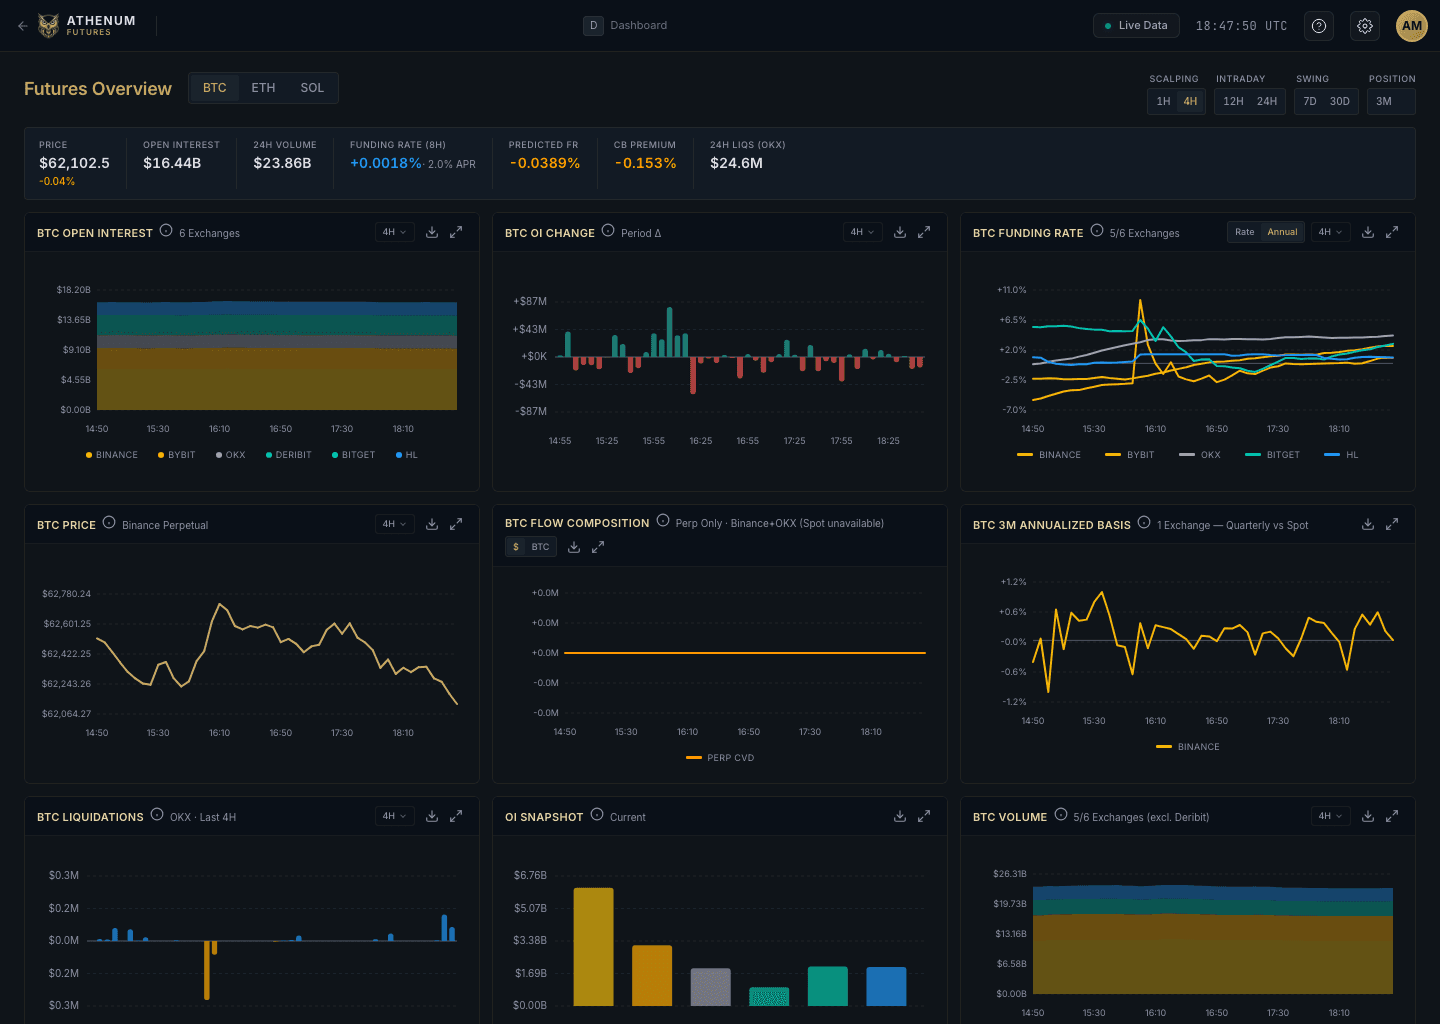Toggle Deribit series in Open Interest legend
1440x1024 pixels.
point(289,455)
